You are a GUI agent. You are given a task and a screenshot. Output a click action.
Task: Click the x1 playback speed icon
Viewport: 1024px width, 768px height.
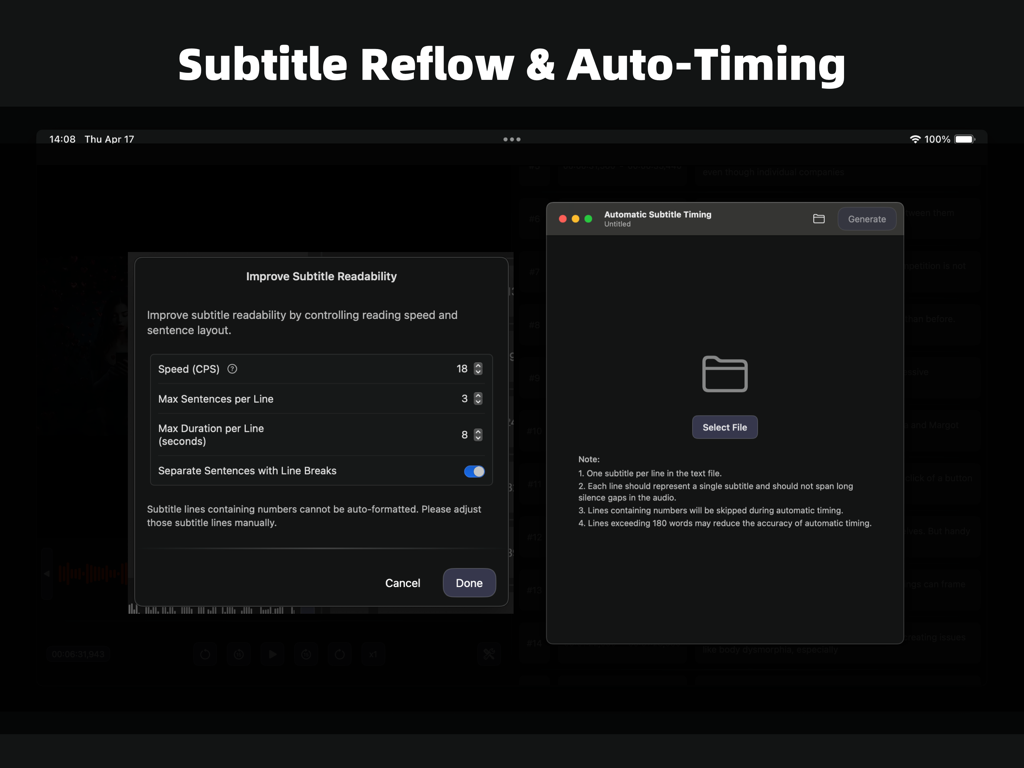374,654
